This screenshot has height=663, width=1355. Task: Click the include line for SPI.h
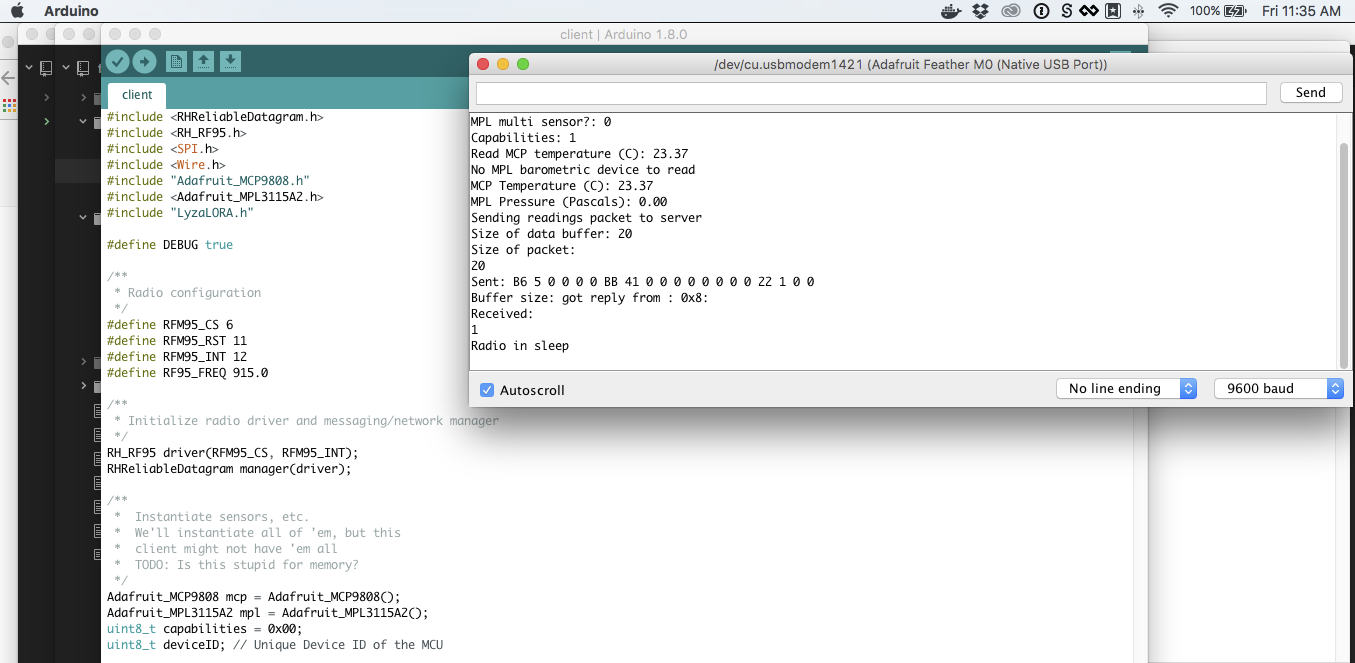pos(162,149)
